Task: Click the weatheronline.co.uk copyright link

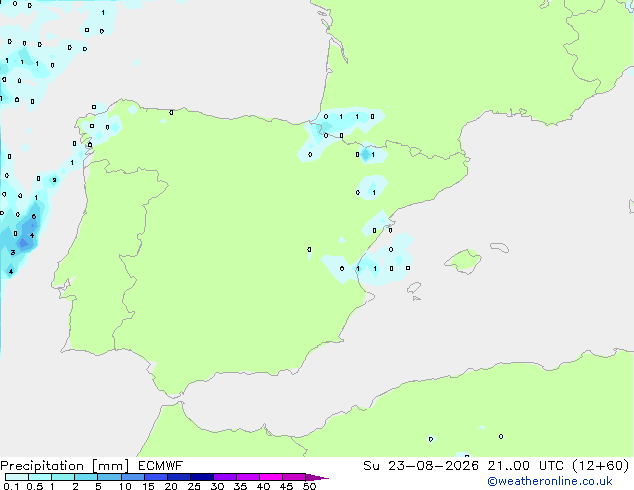Action: pos(549,481)
